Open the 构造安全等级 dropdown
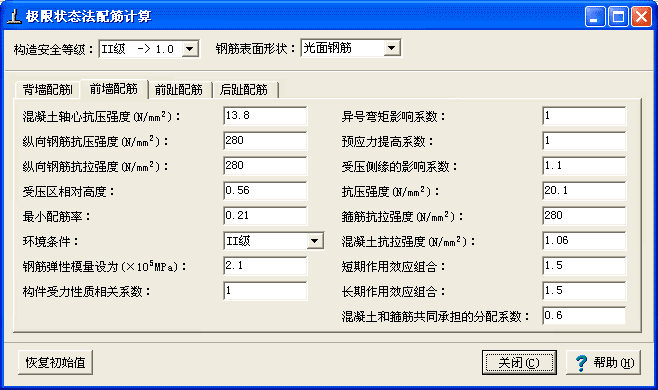The height and width of the screenshot is (390, 658). click(x=190, y=49)
